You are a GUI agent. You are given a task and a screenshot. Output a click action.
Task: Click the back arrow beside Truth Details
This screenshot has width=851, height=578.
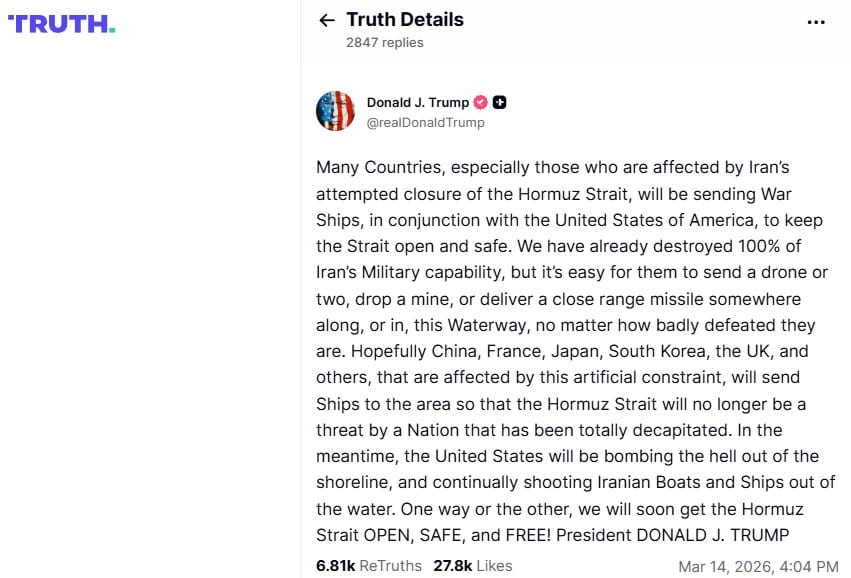[326, 20]
